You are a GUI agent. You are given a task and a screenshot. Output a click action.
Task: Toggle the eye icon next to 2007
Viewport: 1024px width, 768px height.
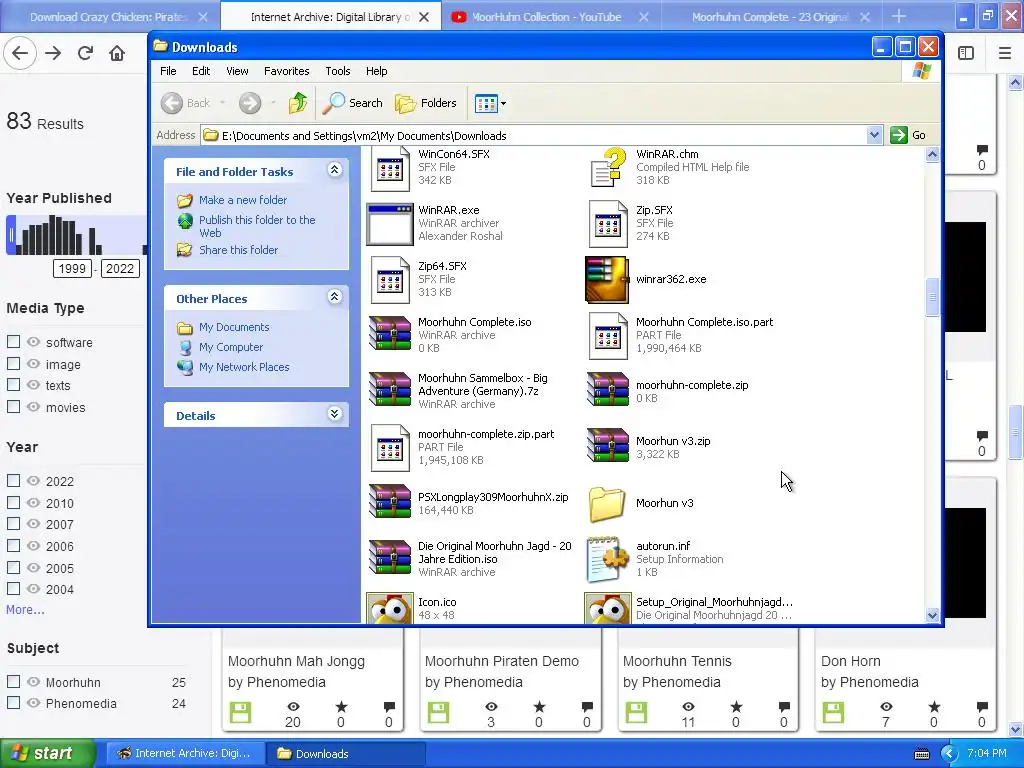tap(33, 524)
